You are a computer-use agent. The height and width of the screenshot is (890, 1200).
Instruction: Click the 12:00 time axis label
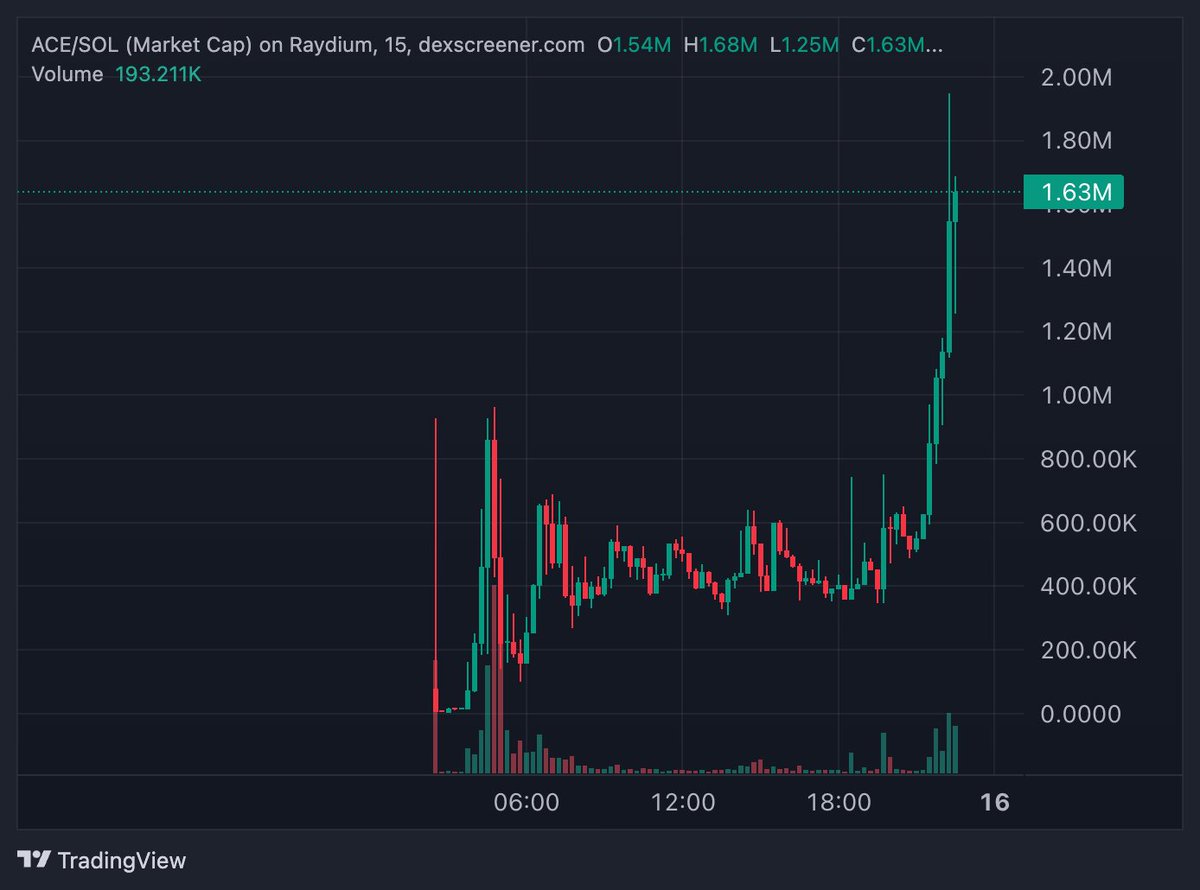pyautogui.click(x=685, y=802)
